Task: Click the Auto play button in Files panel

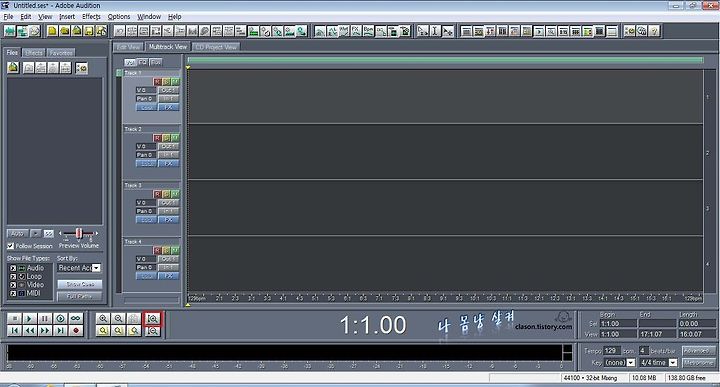Action: (17, 234)
